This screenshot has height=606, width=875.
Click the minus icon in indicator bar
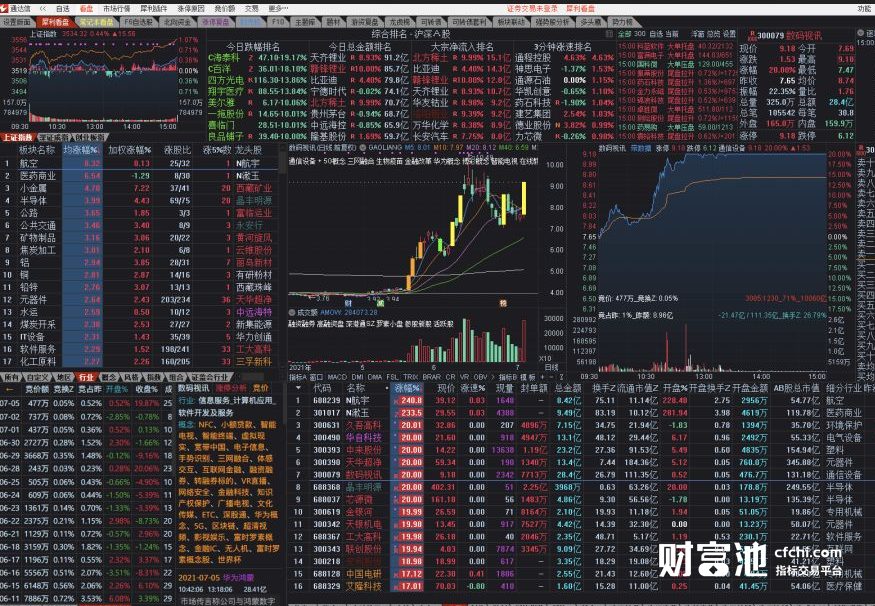[x=551, y=377]
